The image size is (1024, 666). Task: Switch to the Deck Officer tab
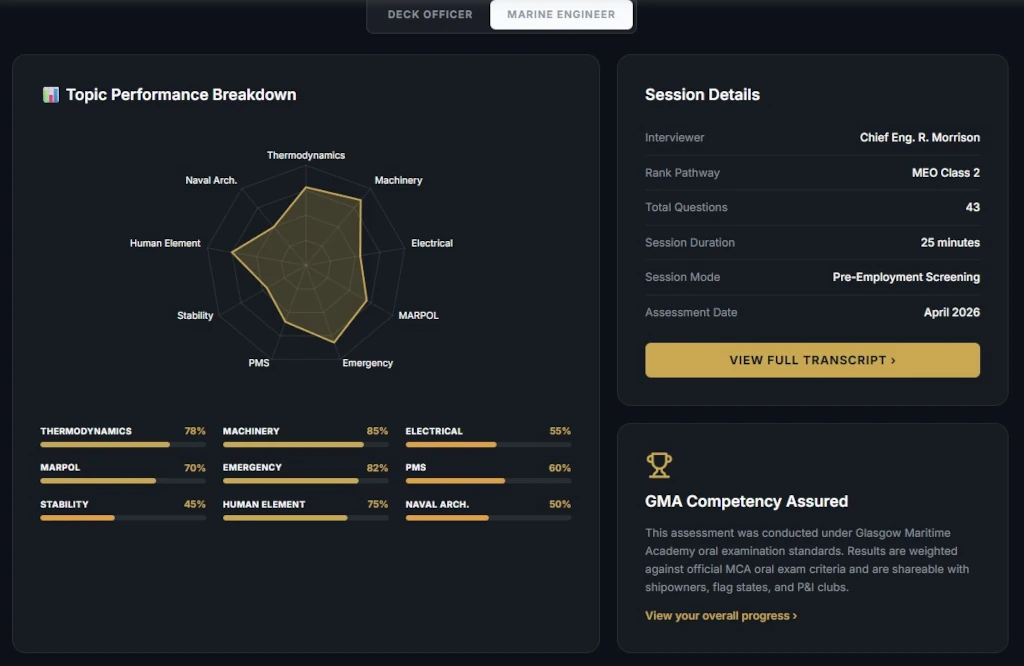tap(430, 14)
